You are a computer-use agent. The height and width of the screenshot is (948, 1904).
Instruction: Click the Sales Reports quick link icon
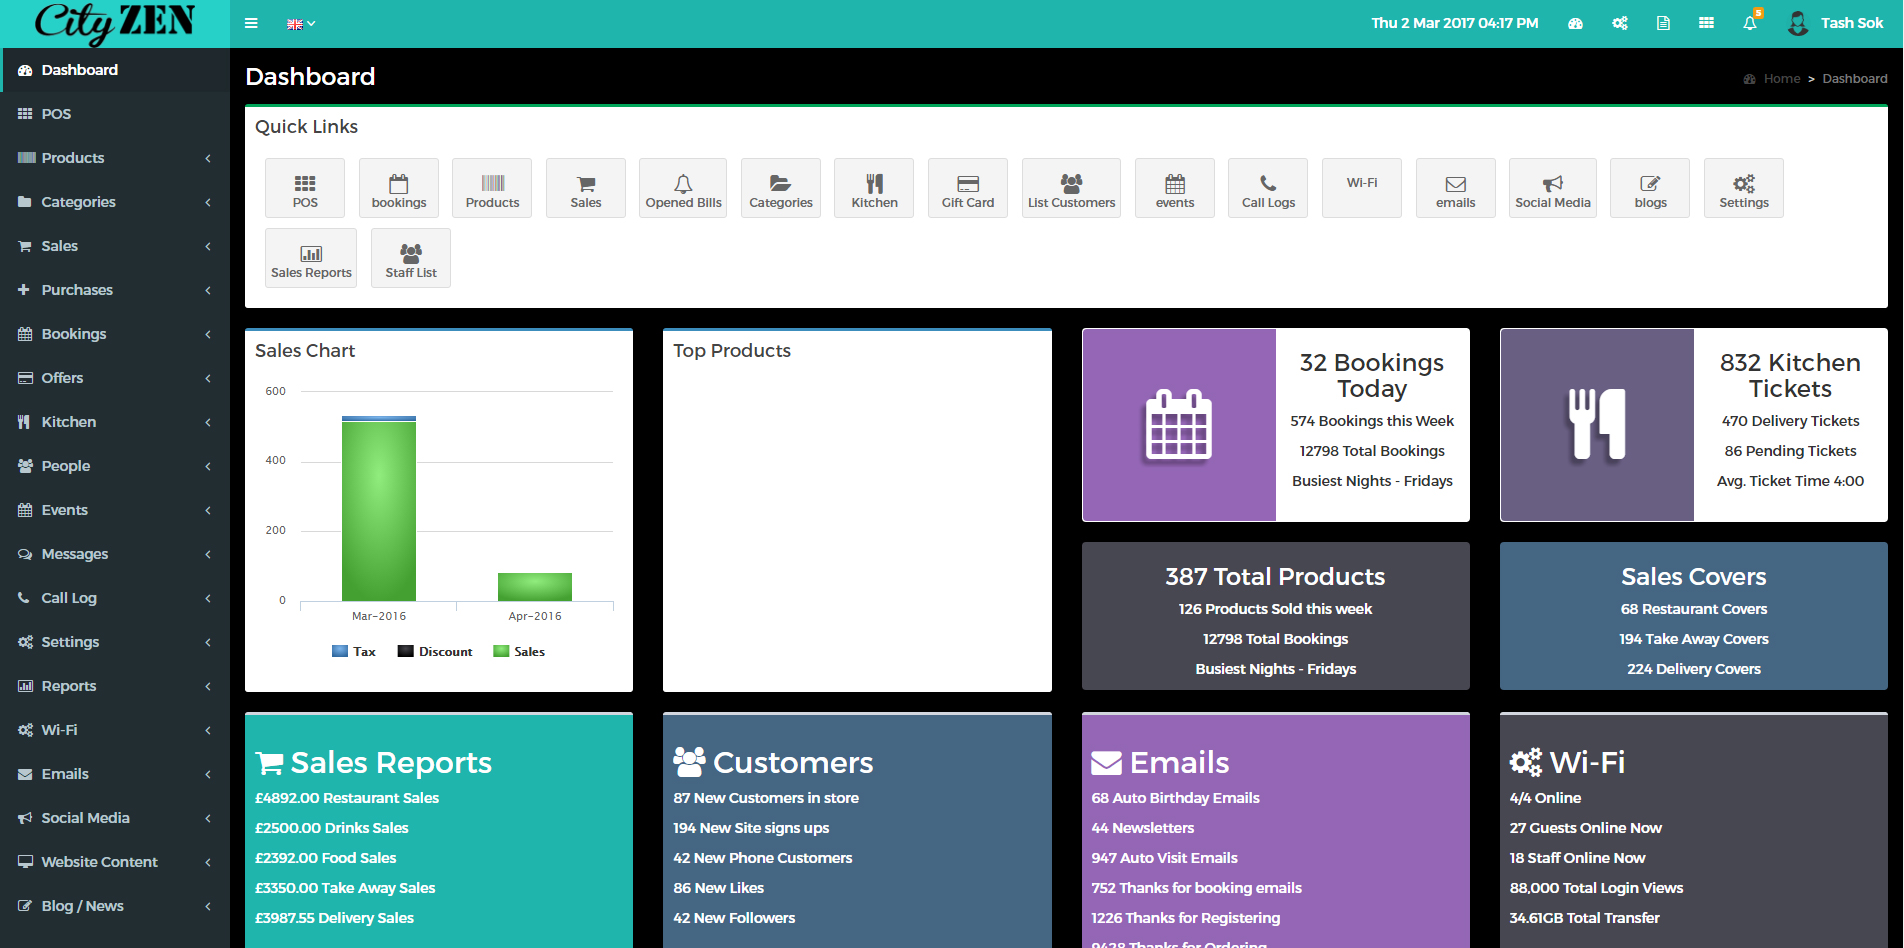coord(311,254)
